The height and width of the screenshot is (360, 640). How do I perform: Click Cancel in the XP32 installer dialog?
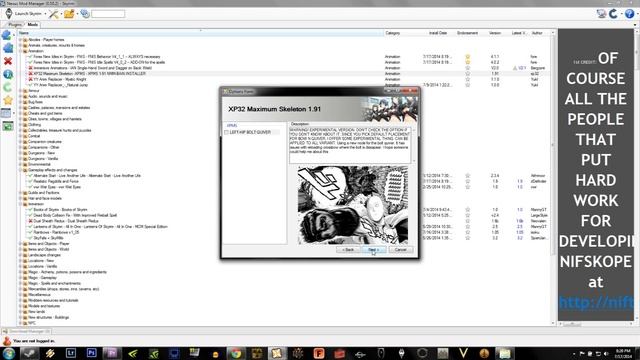(x=401, y=250)
